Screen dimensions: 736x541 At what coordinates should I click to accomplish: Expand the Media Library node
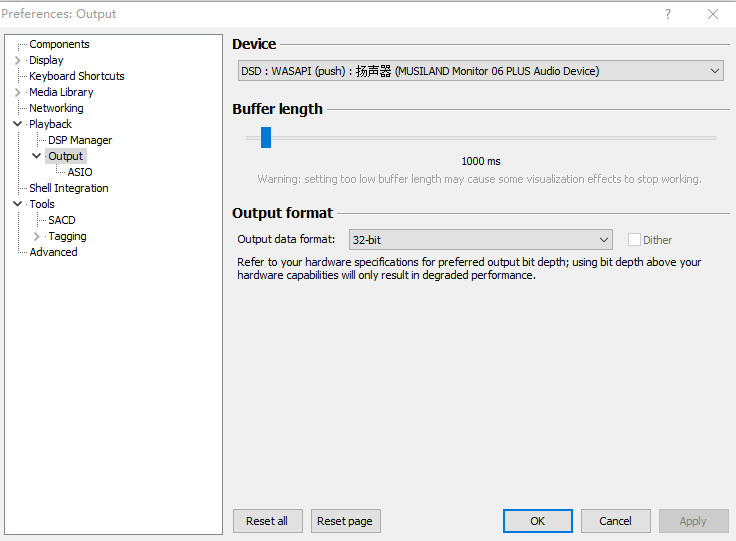[x=18, y=92]
